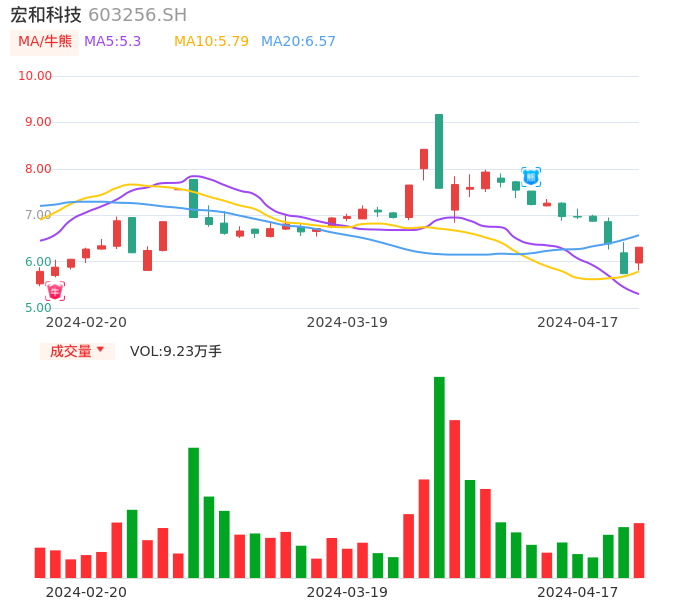686x606 pixels.
Task: Click the 9.00 price axis label
Action: point(38,122)
